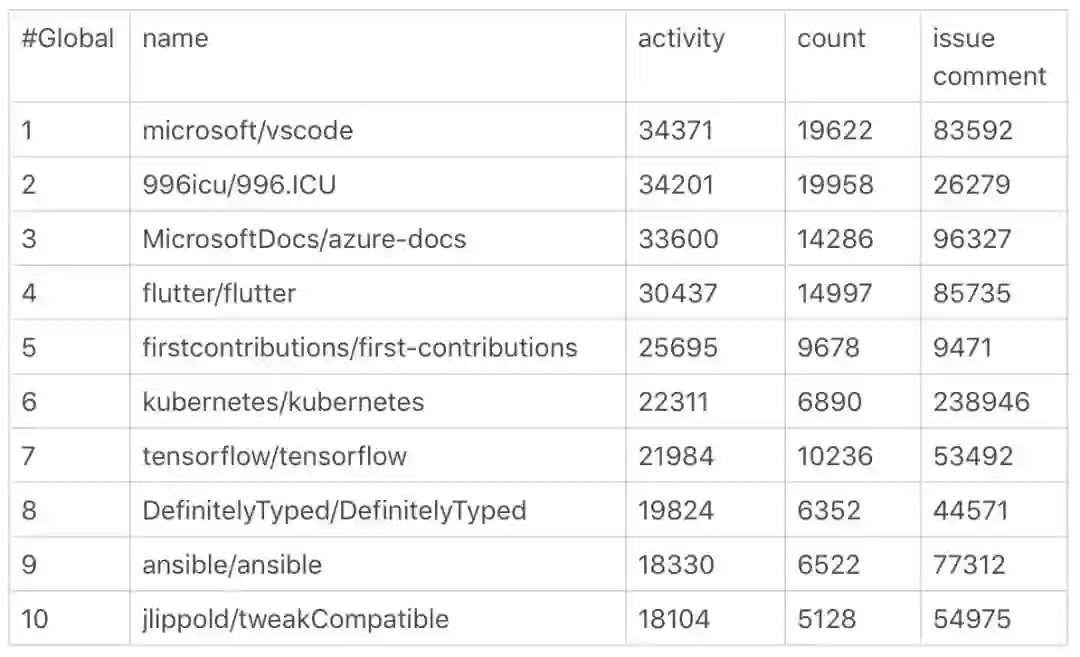Select issue comment value 54975

click(972, 619)
